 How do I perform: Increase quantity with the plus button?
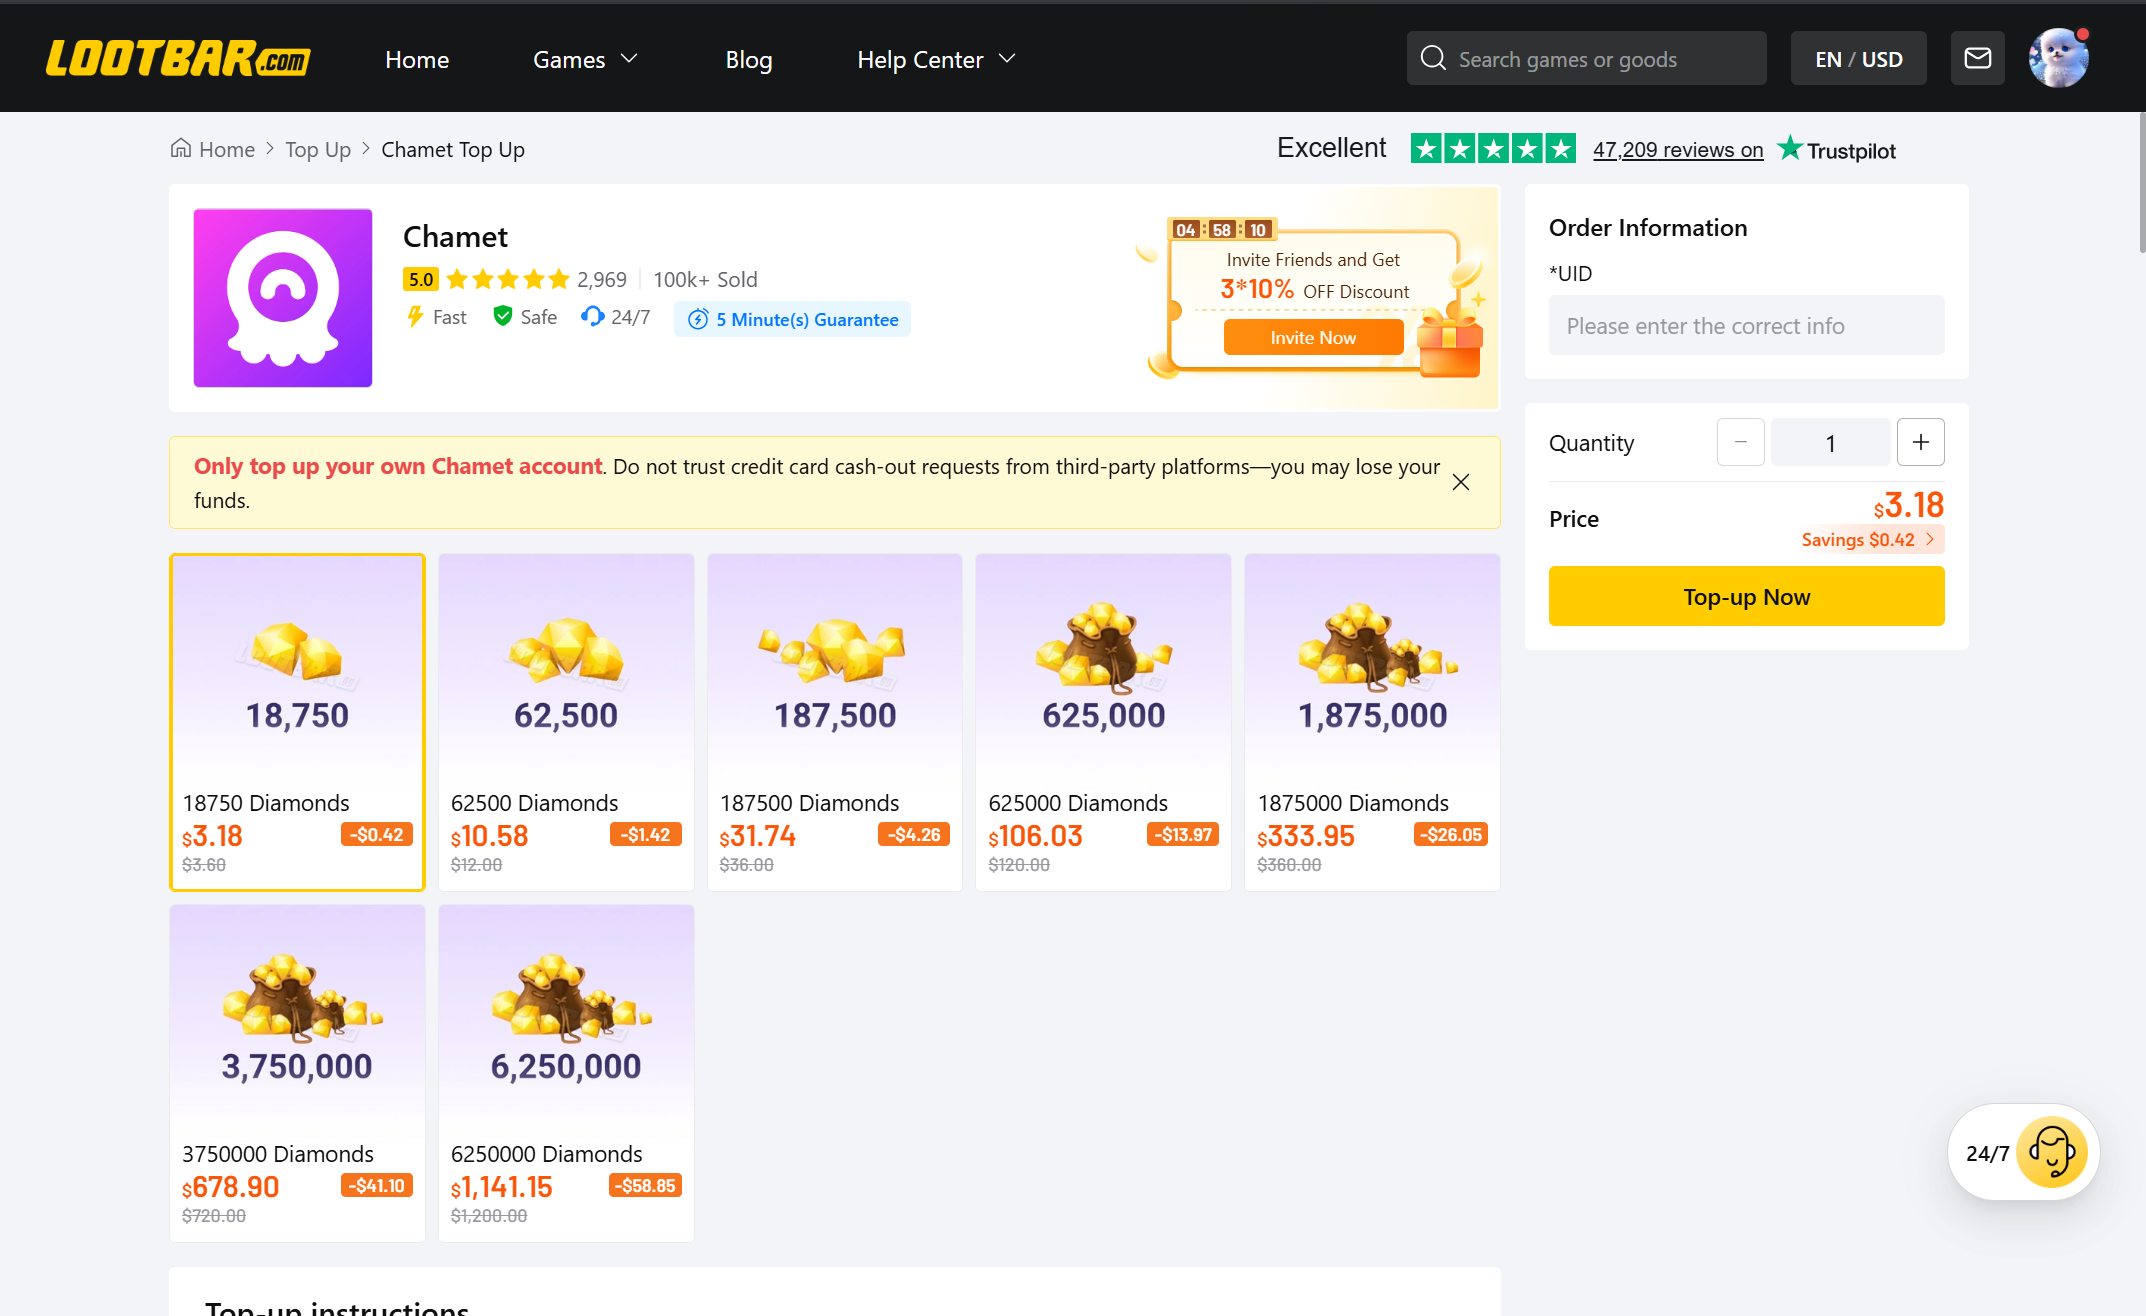(1921, 442)
